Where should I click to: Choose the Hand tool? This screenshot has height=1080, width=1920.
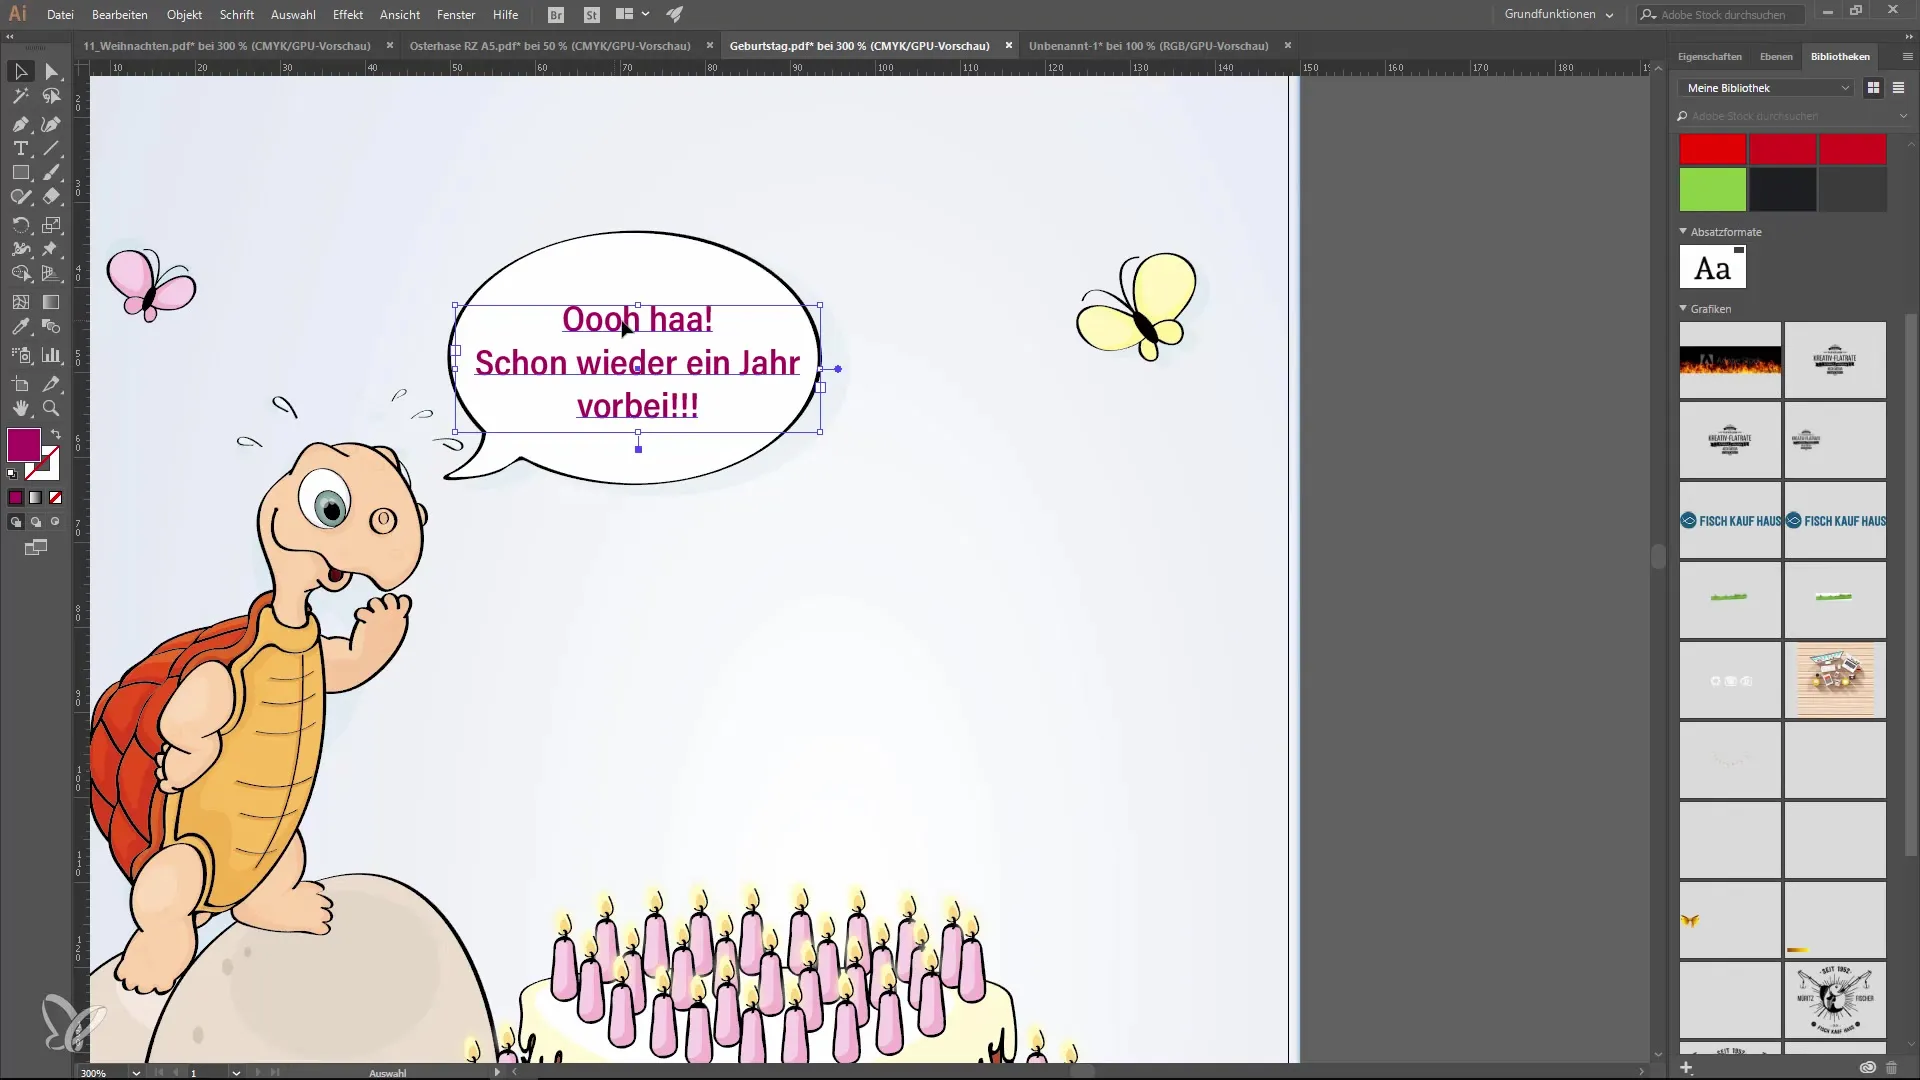point(21,408)
